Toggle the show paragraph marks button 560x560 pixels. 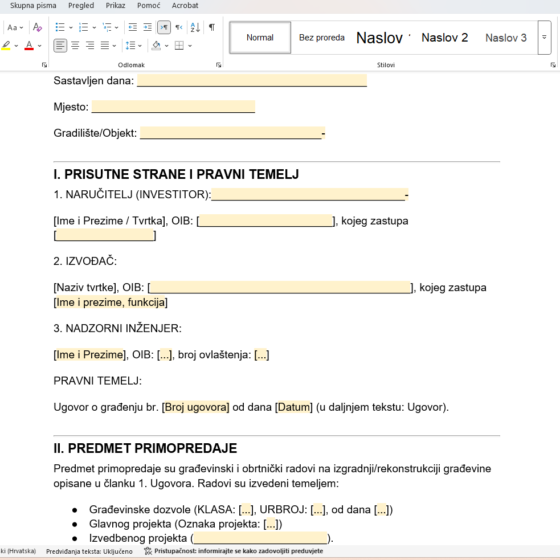coord(212,27)
